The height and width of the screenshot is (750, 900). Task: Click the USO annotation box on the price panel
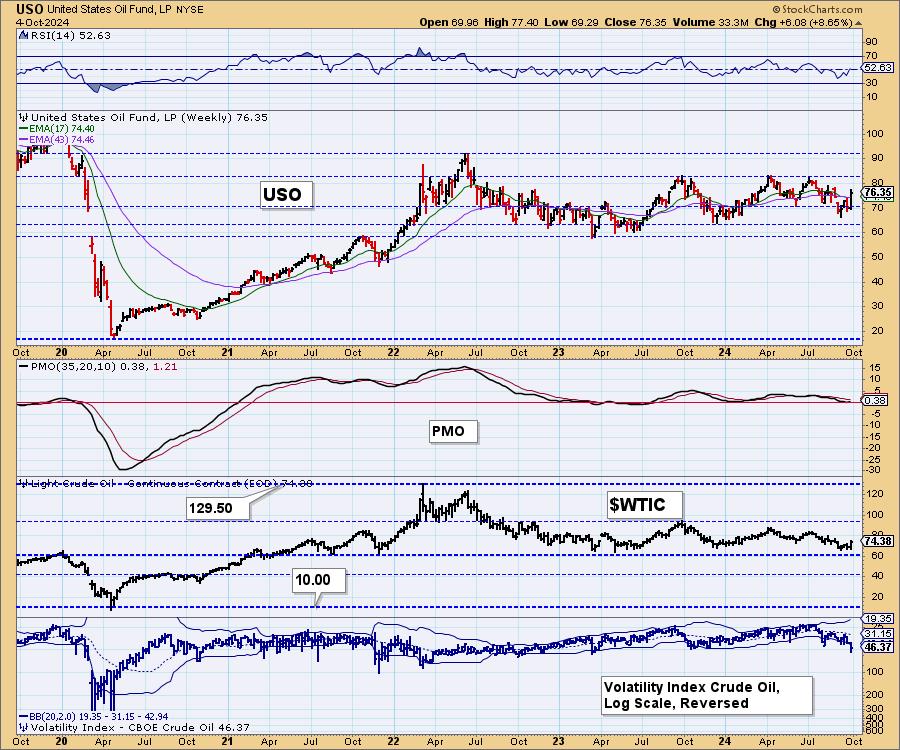pos(286,195)
